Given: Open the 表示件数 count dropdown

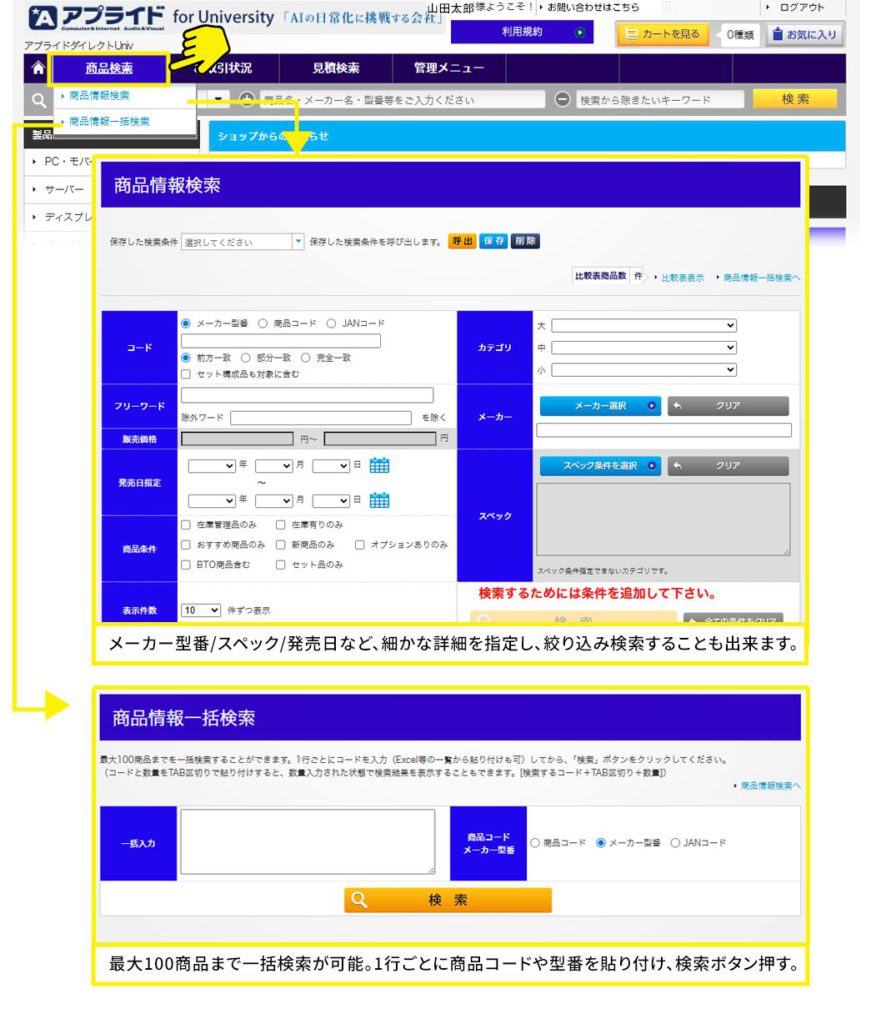Looking at the screenshot, I should (201, 610).
